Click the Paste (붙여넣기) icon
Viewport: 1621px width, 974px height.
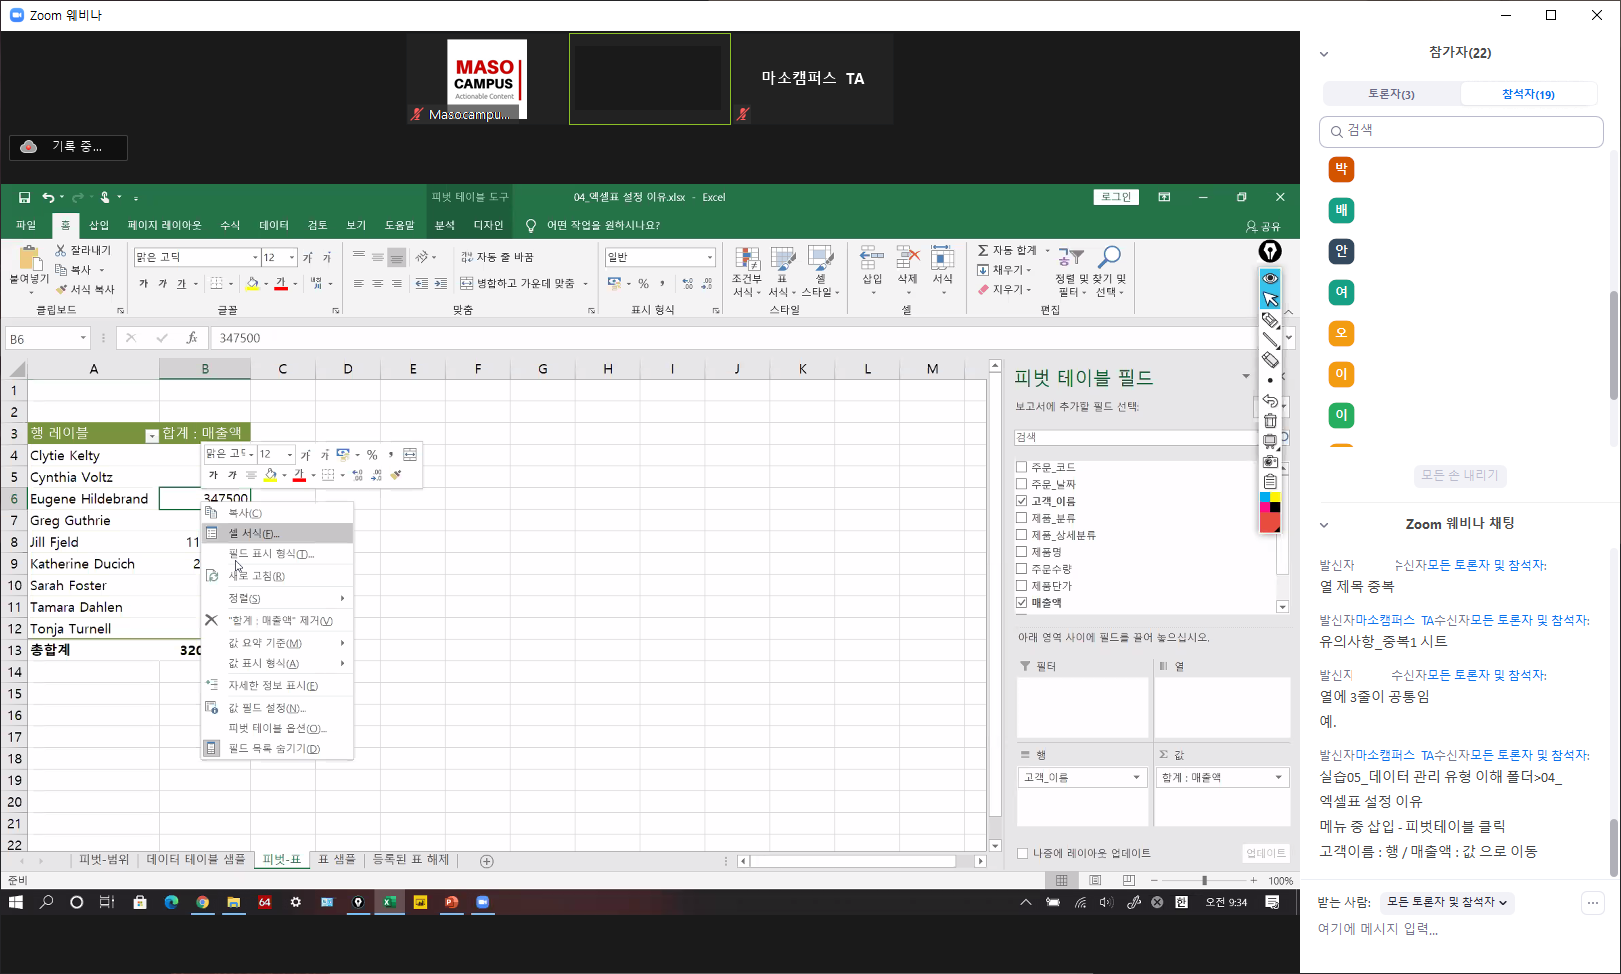coord(29,265)
